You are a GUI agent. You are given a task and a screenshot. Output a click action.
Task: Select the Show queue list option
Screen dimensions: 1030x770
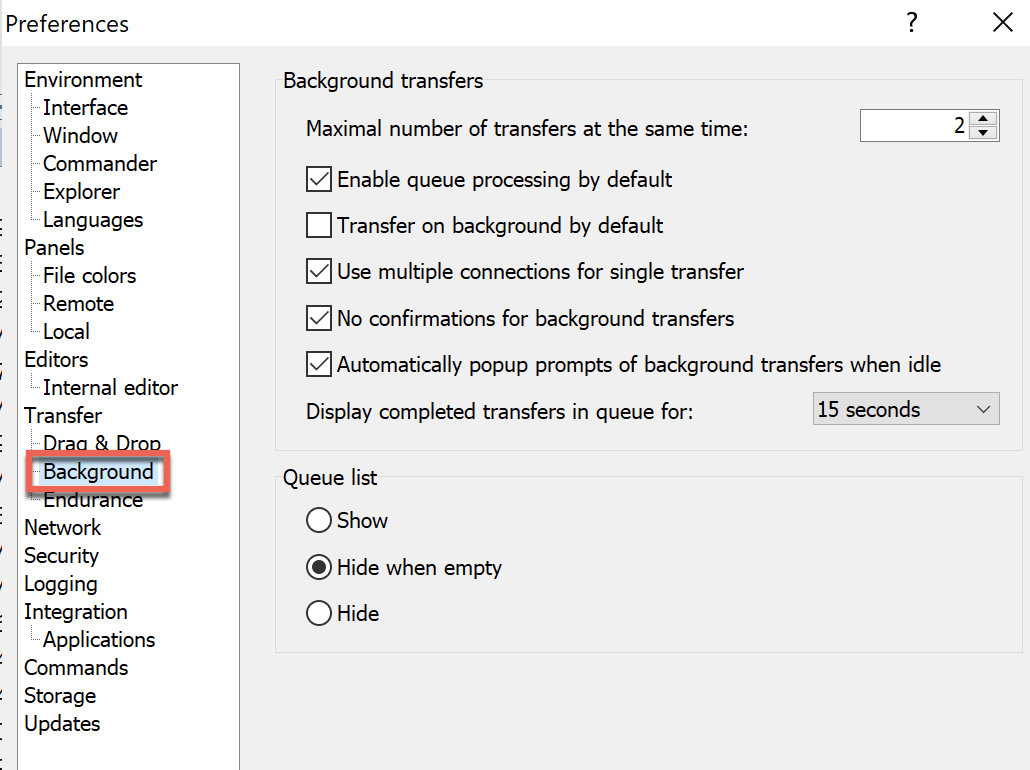coord(319,521)
